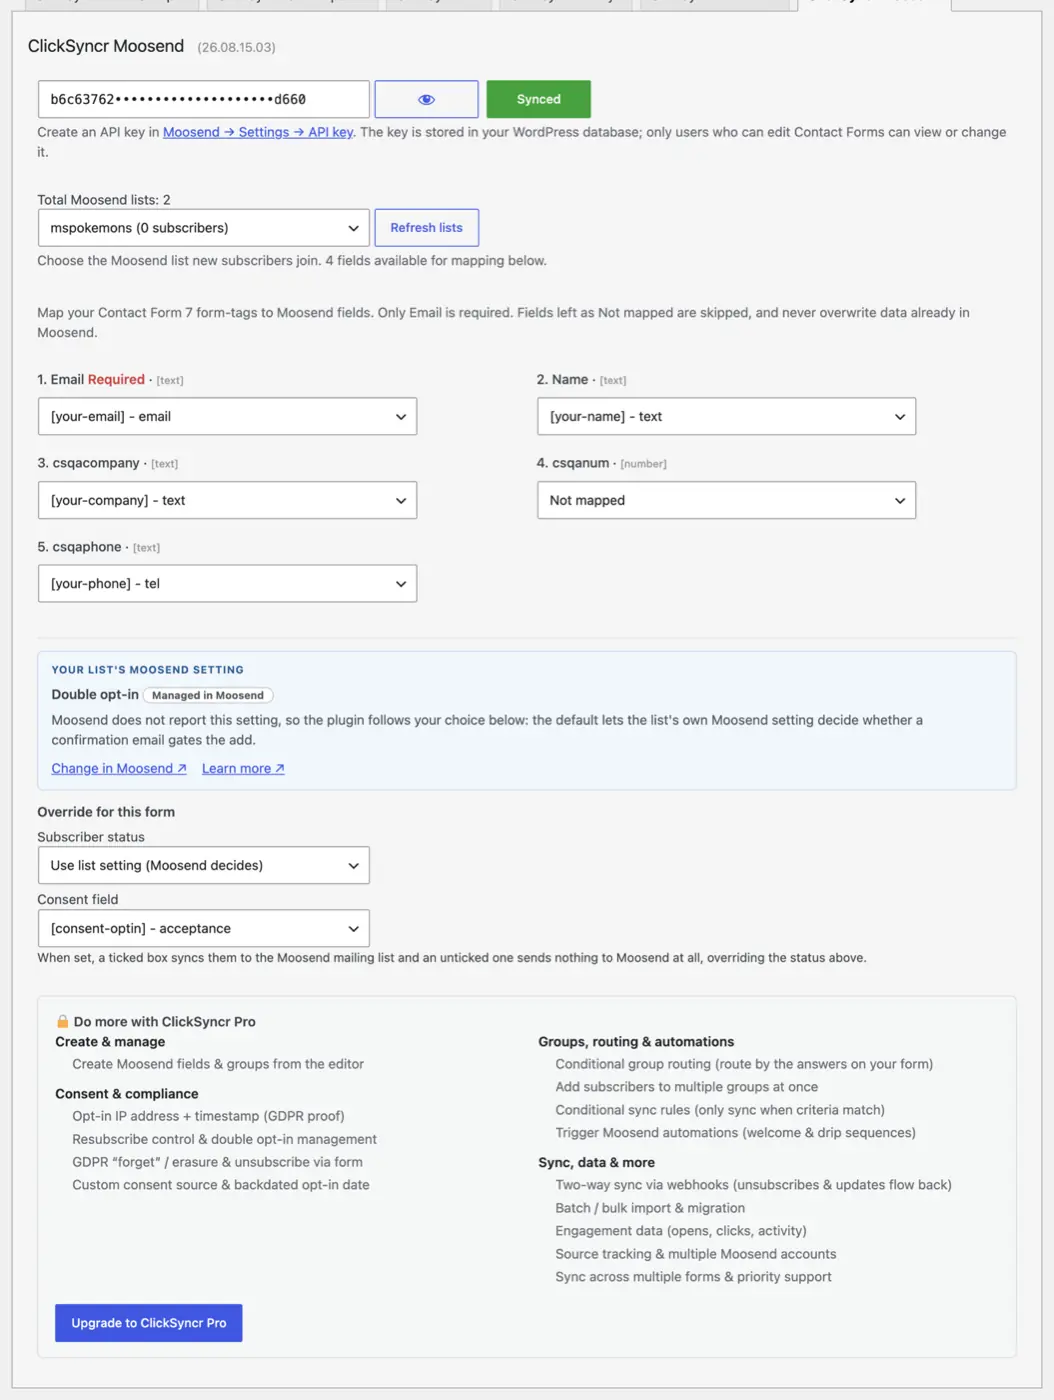1054x1400 pixels.
Task: Click 'Override for this form' heading
Action: coord(106,812)
